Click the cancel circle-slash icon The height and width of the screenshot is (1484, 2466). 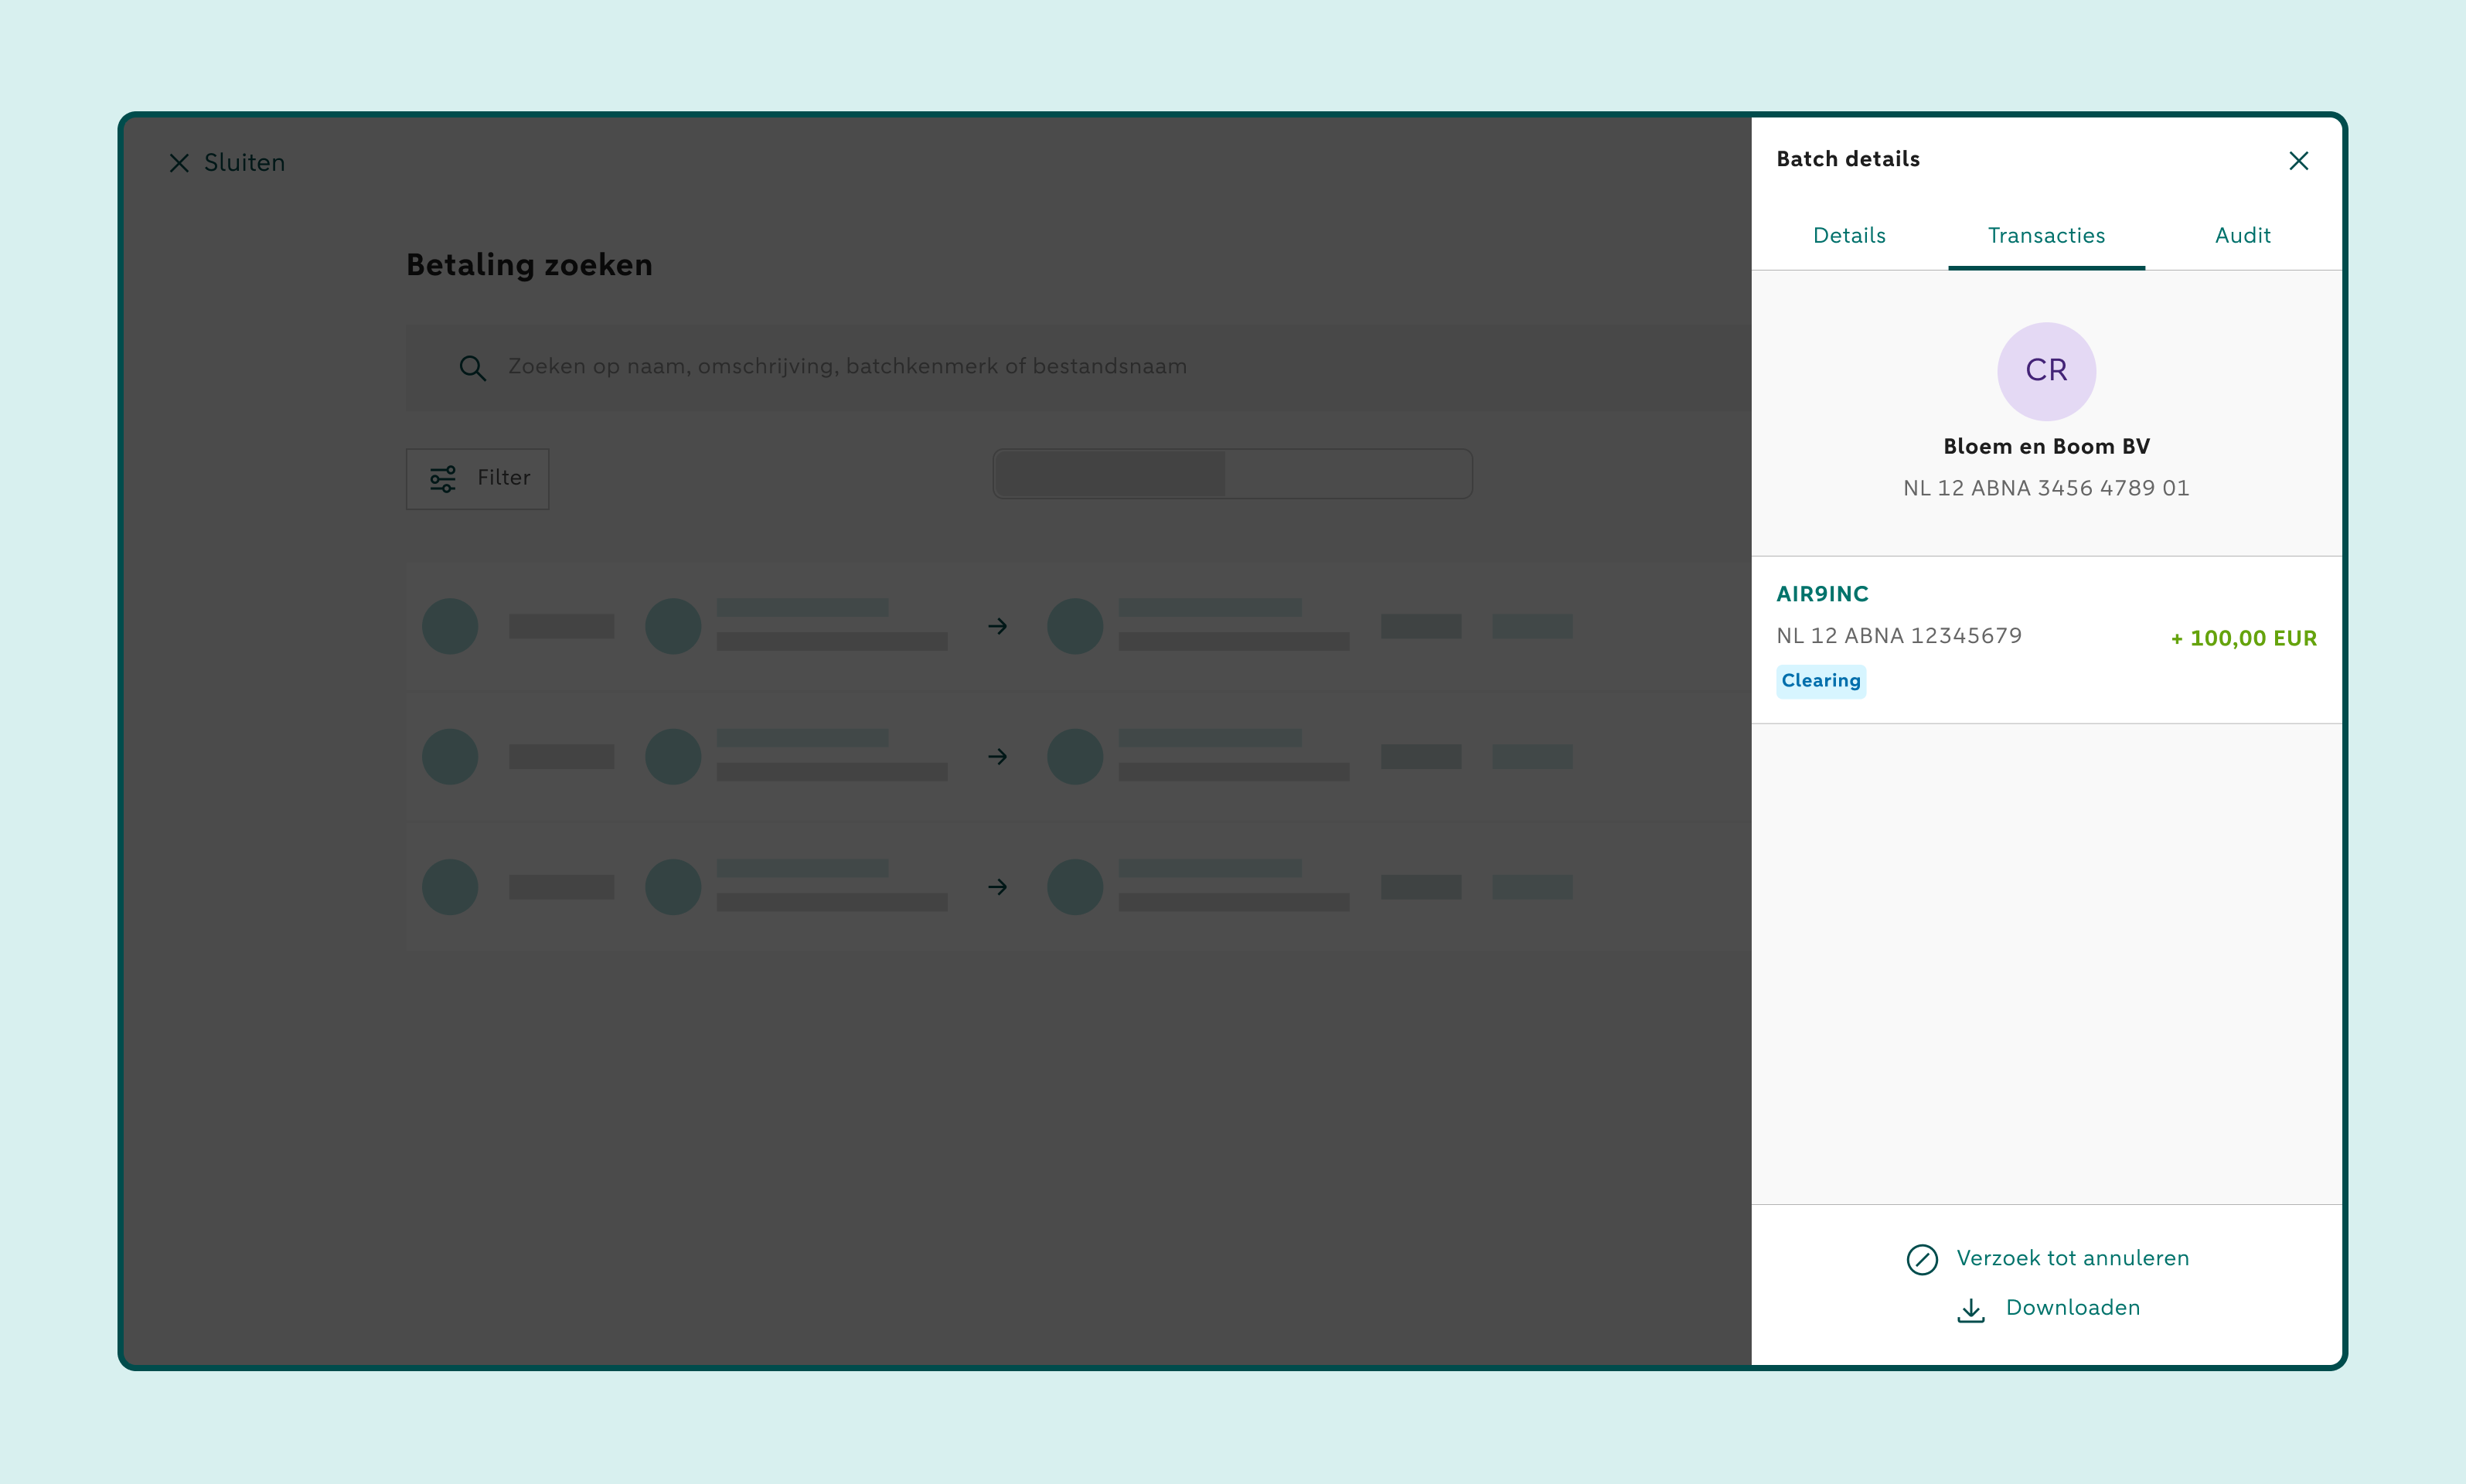tap(1921, 1259)
